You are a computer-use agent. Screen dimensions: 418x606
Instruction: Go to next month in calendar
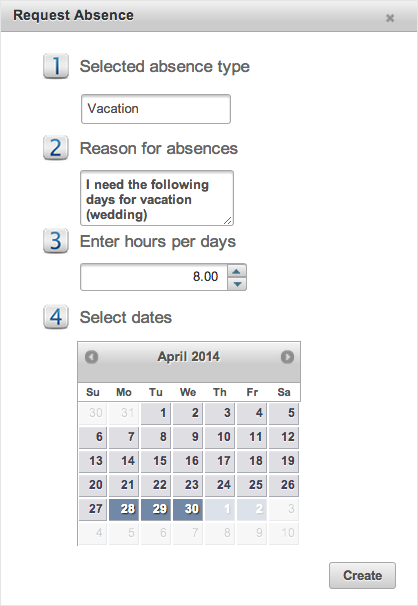point(287,357)
